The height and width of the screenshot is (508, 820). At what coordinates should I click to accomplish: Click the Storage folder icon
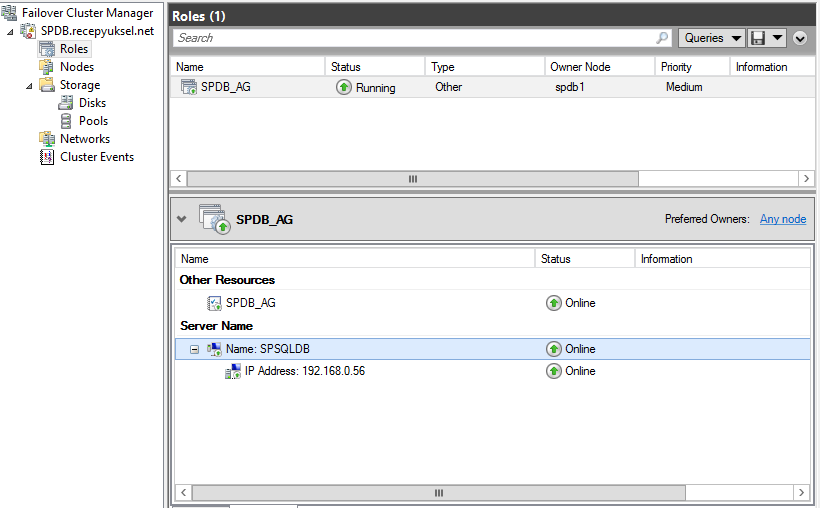click(x=47, y=85)
